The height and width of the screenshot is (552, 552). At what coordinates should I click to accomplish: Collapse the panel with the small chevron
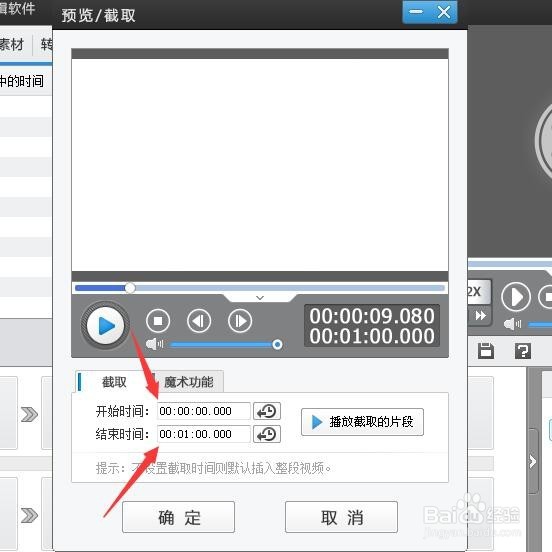coord(260,298)
